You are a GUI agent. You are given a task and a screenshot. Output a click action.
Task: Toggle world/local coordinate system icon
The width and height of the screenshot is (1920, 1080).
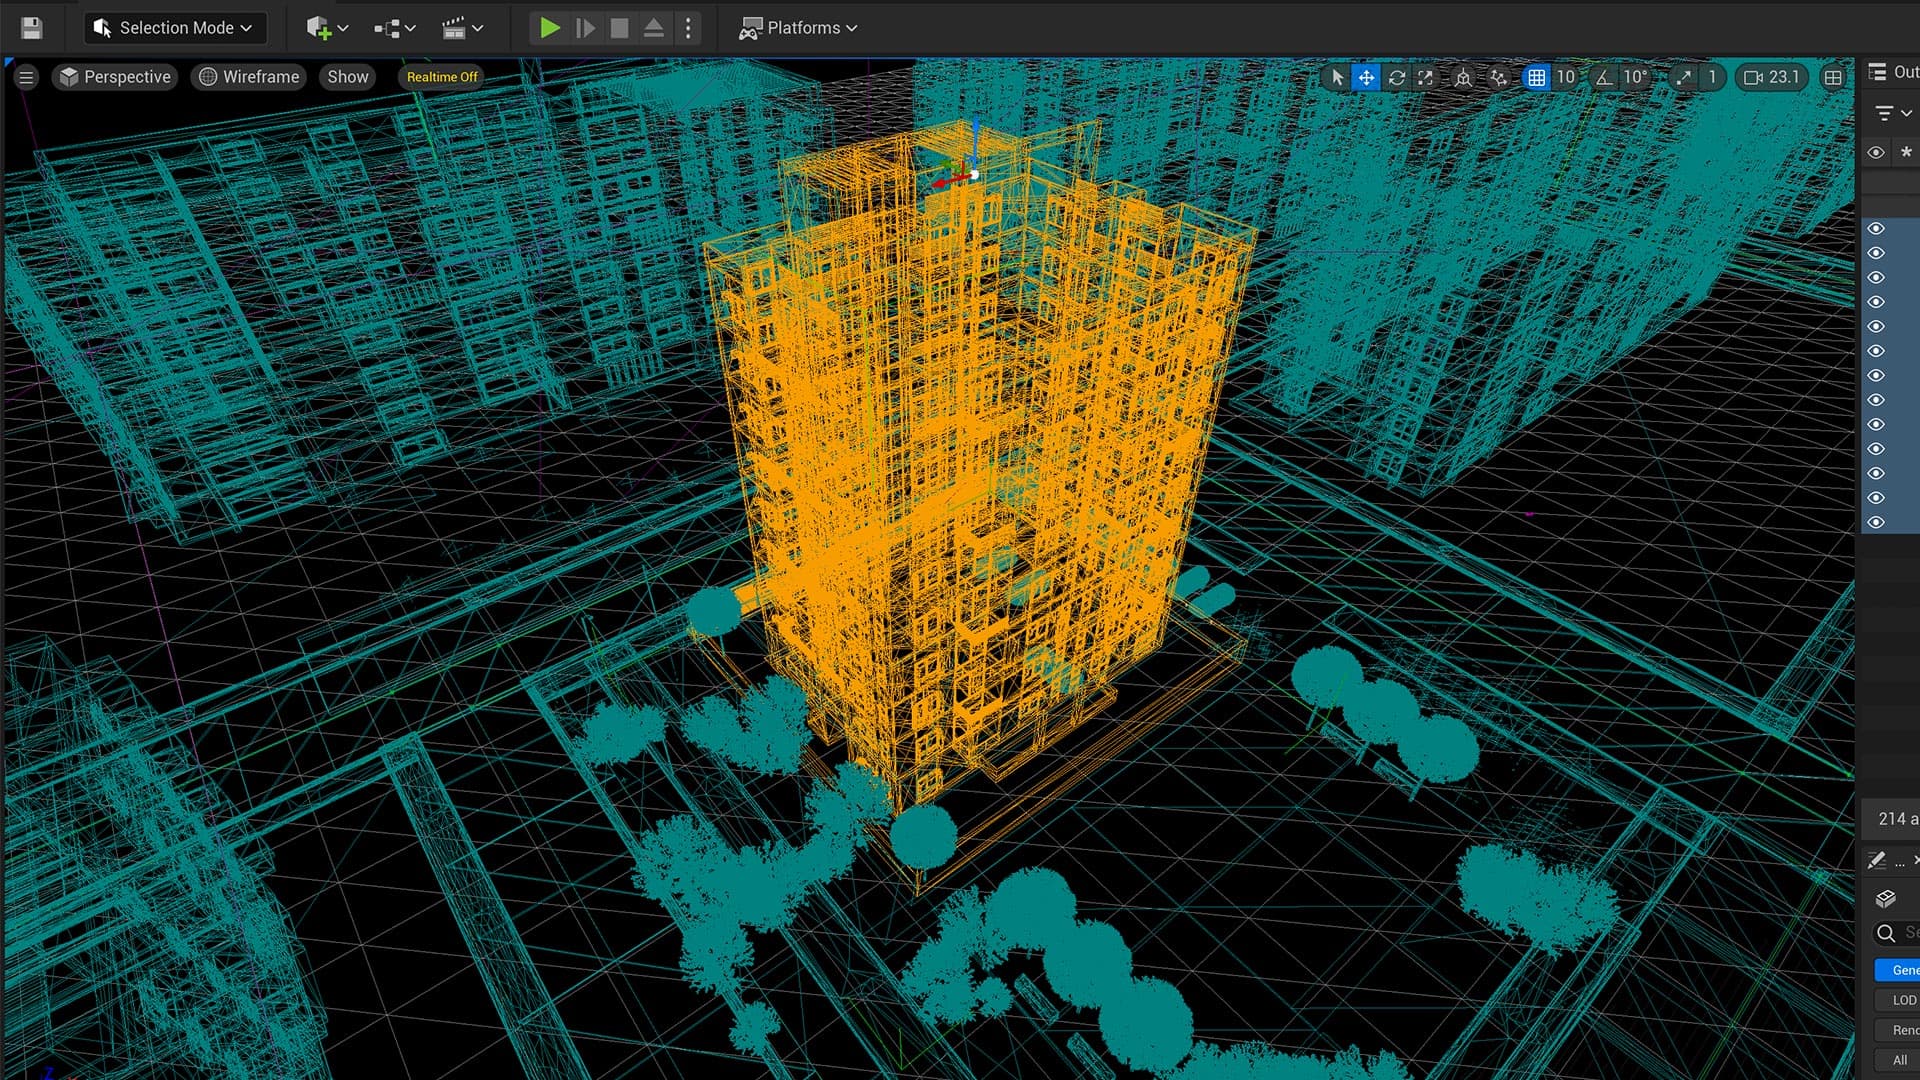[x=1463, y=77]
